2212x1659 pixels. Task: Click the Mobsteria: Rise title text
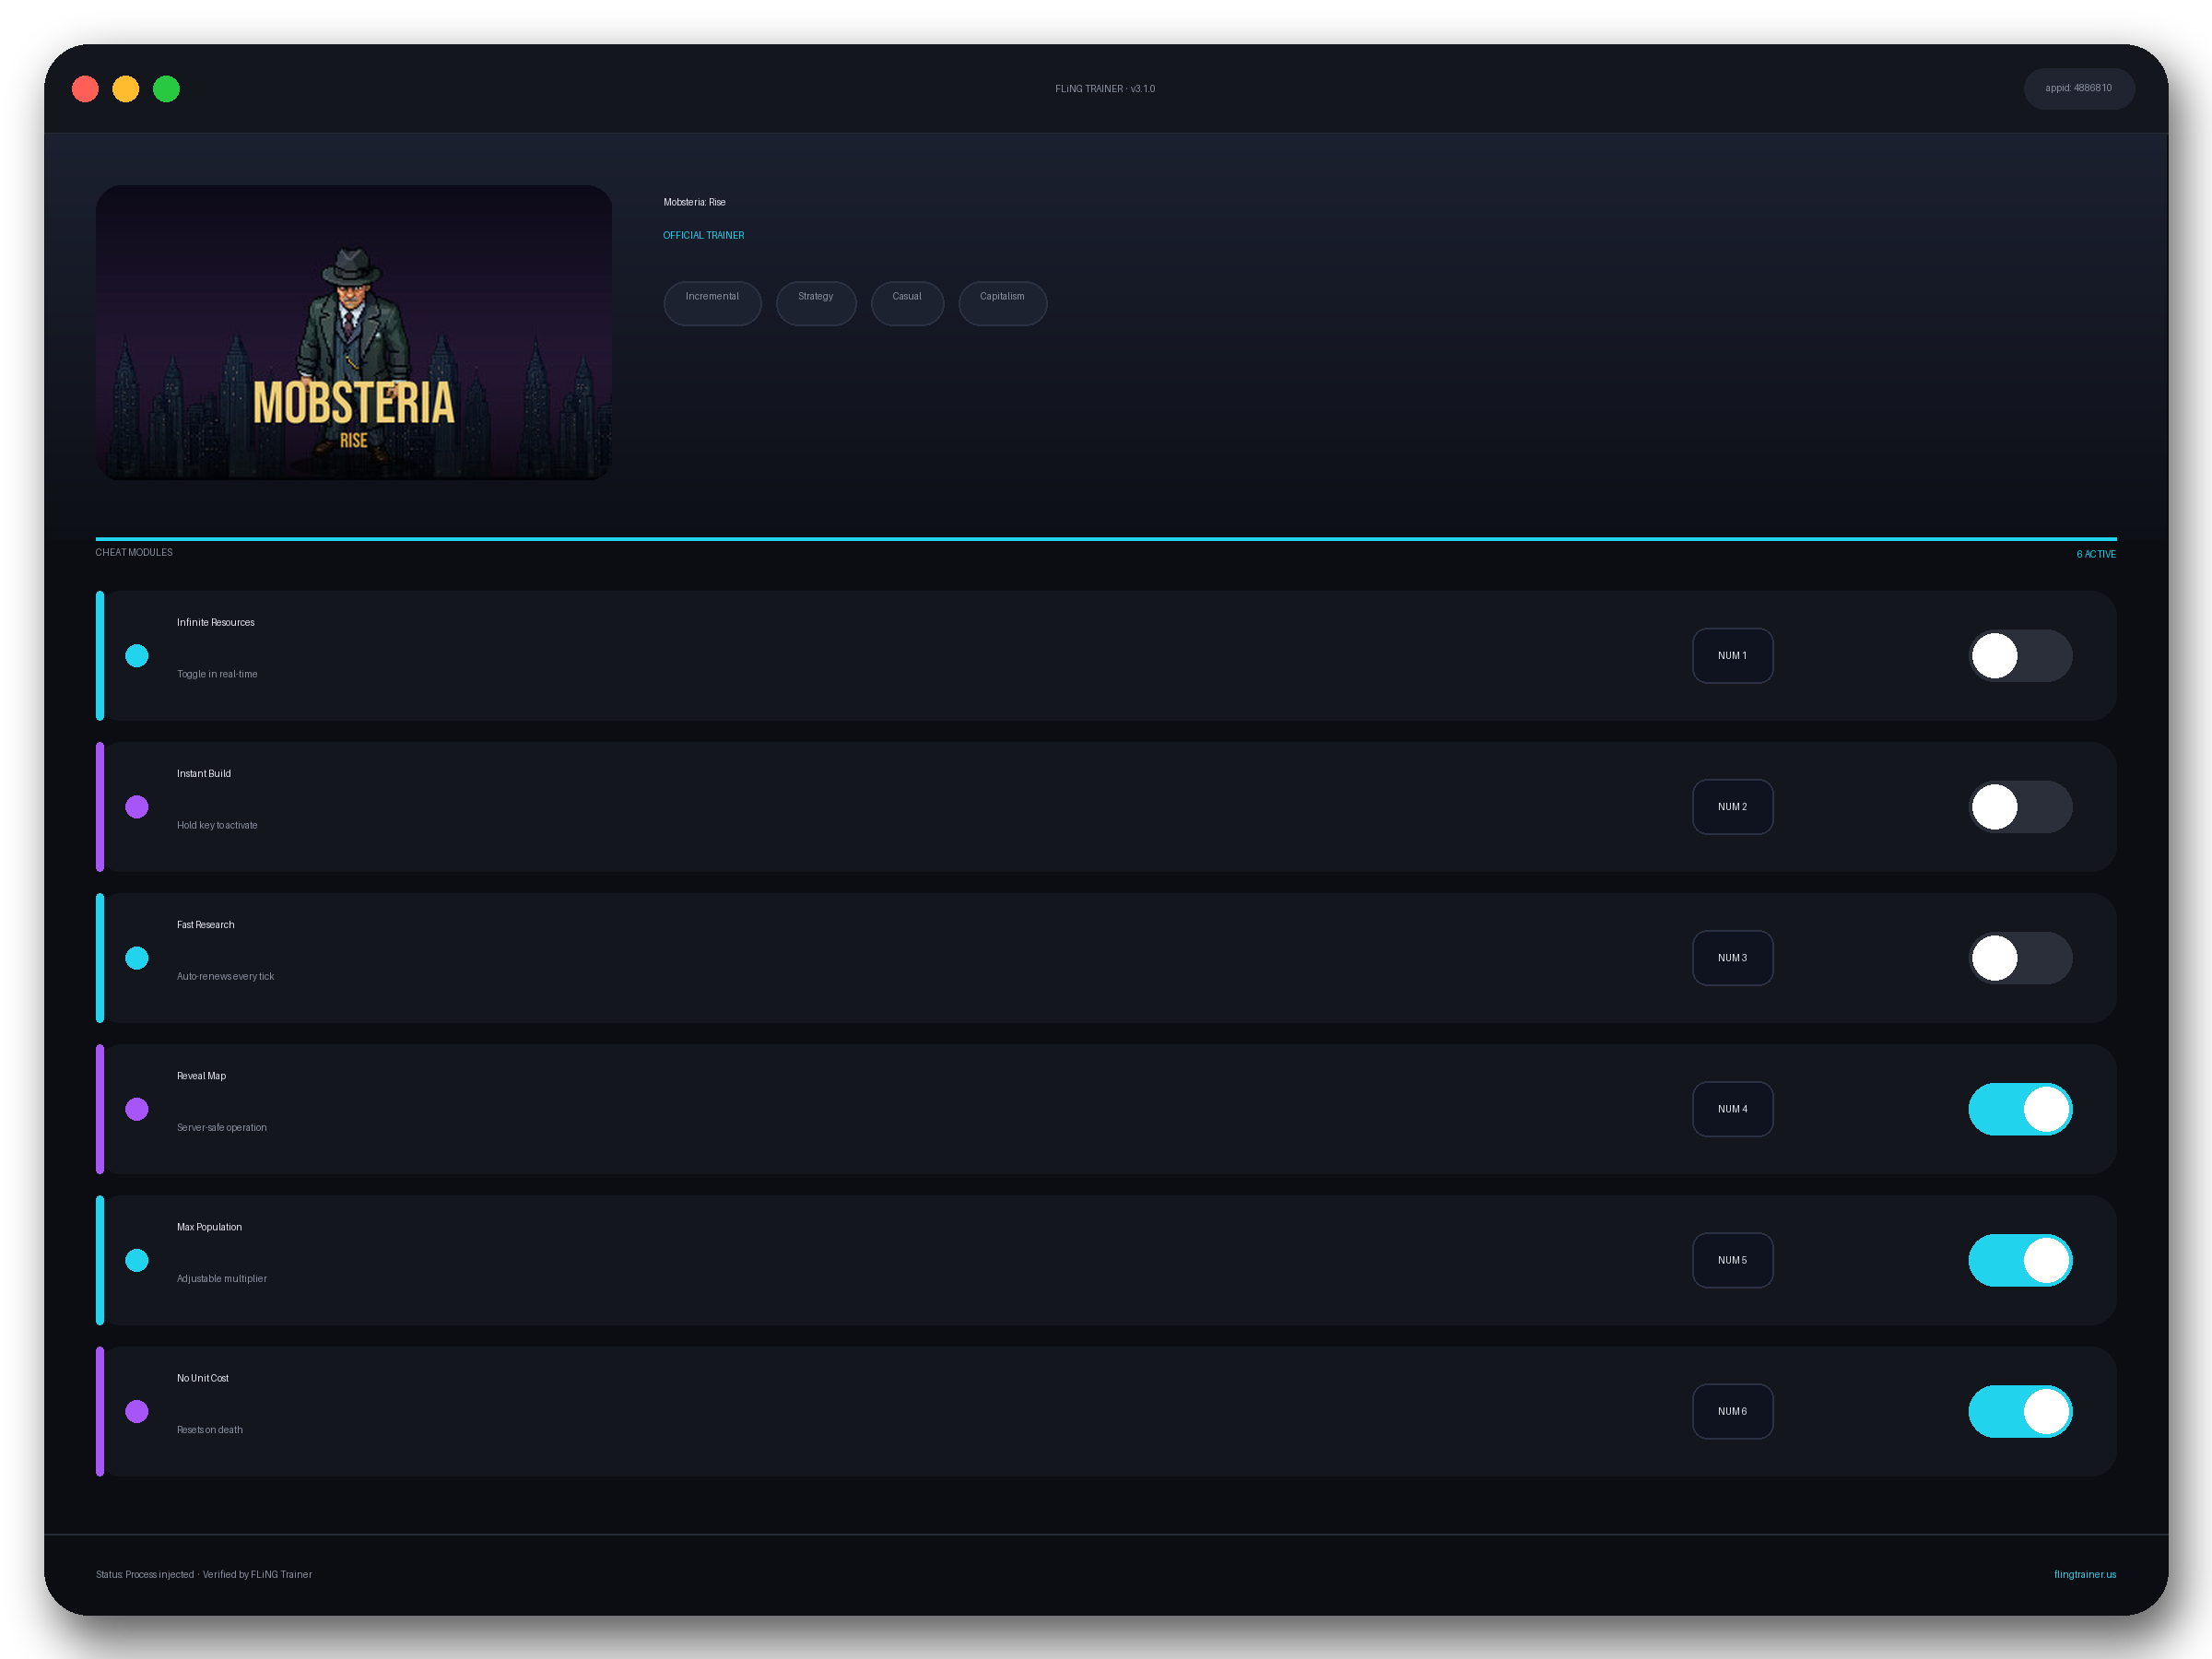coord(694,202)
